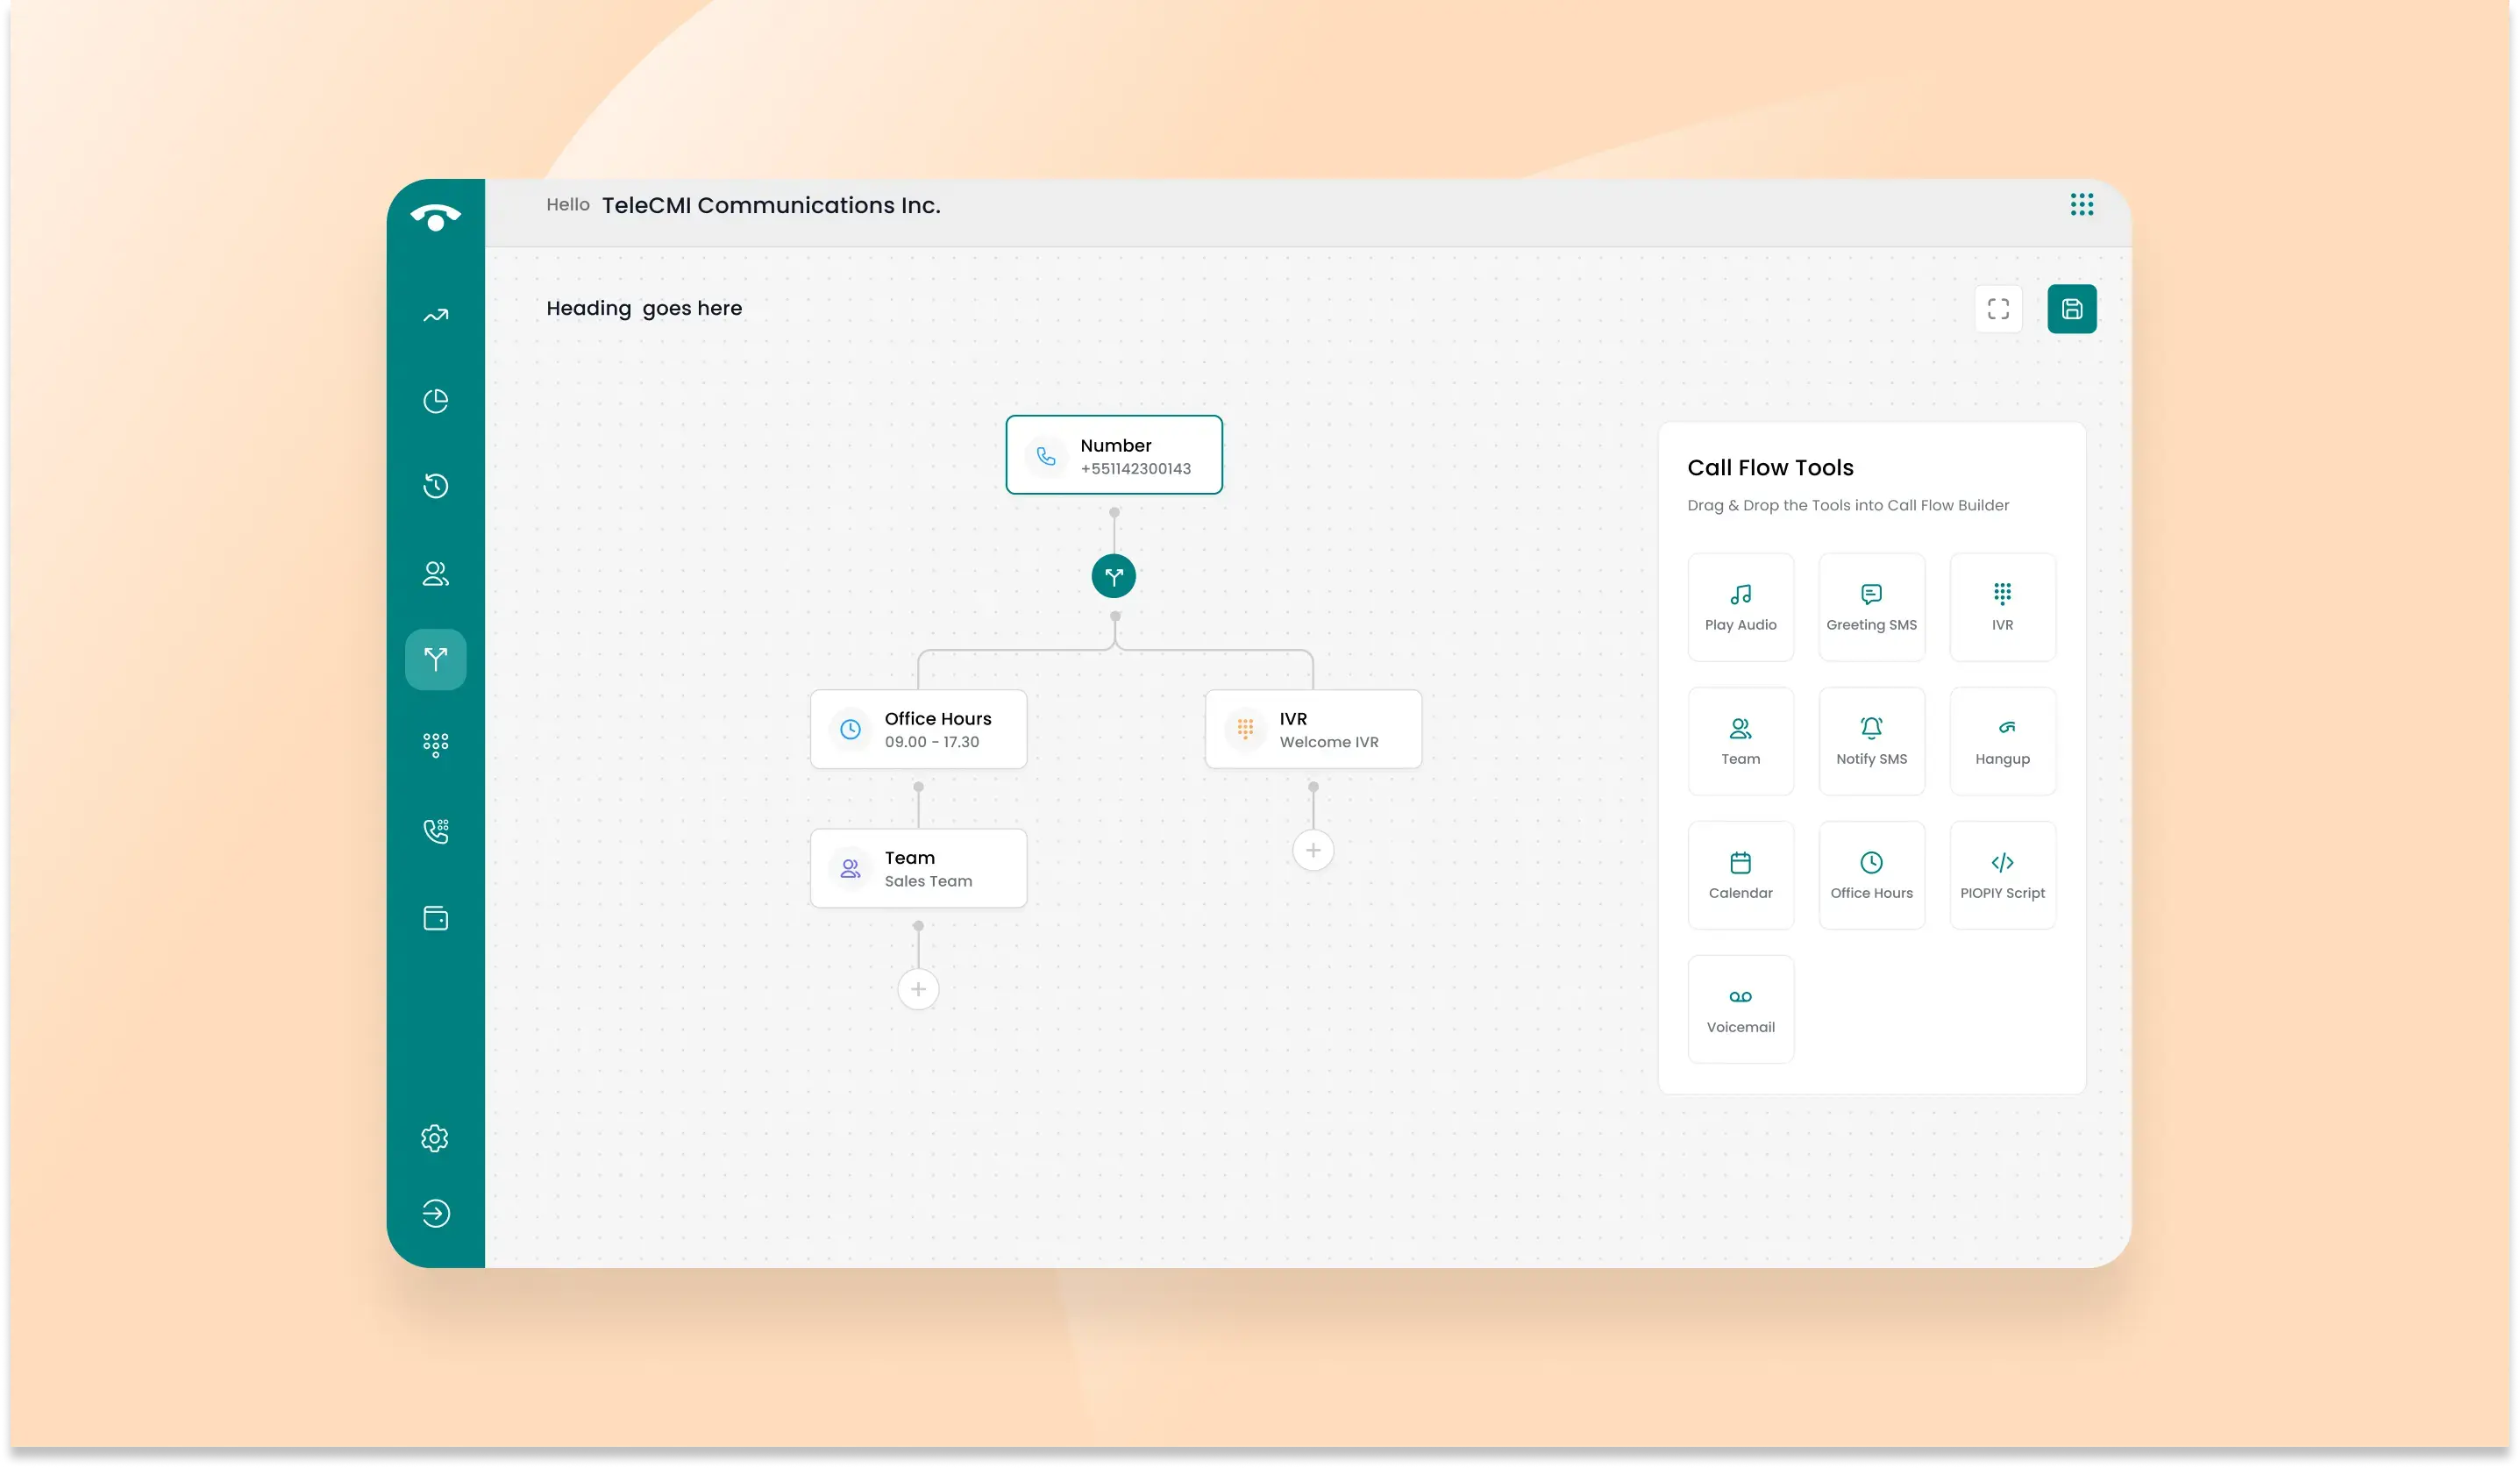Image resolution: width=2520 pixels, height=1468 pixels.
Task: Open the wallet billing icon in sidebar
Action: [x=435, y=918]
